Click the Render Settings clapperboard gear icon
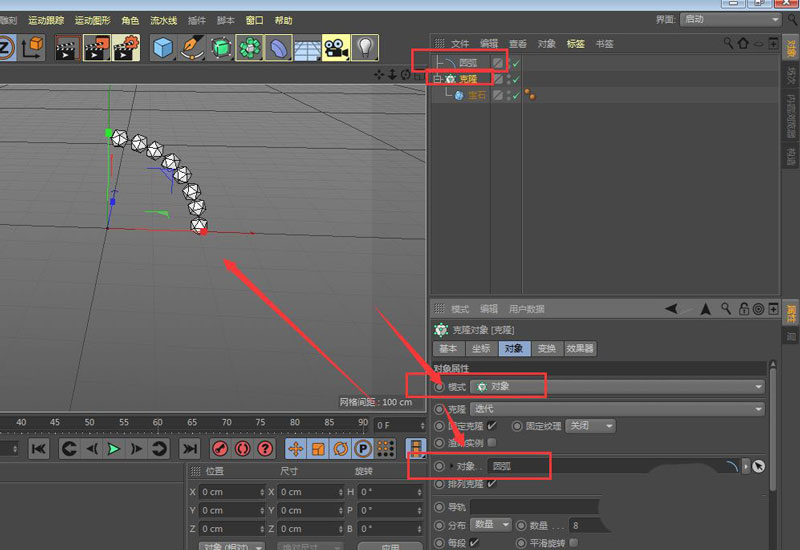This screenshot has height=550, width=800. (x=126, y=47)
